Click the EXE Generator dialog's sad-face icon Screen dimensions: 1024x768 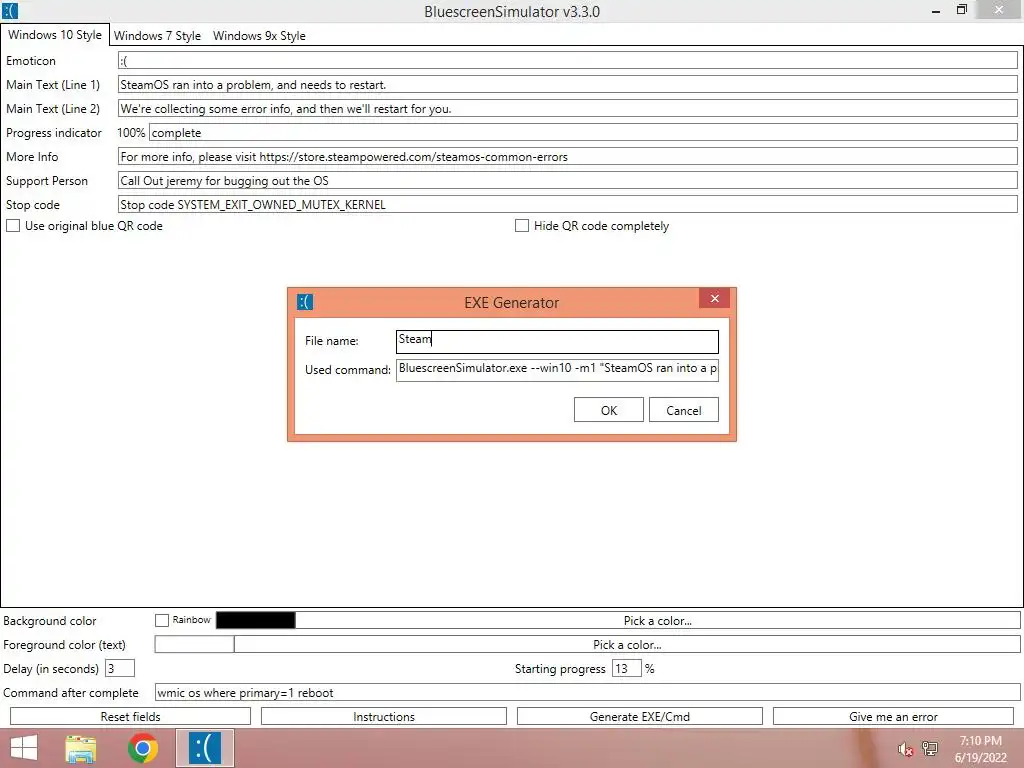coord(305,302)
